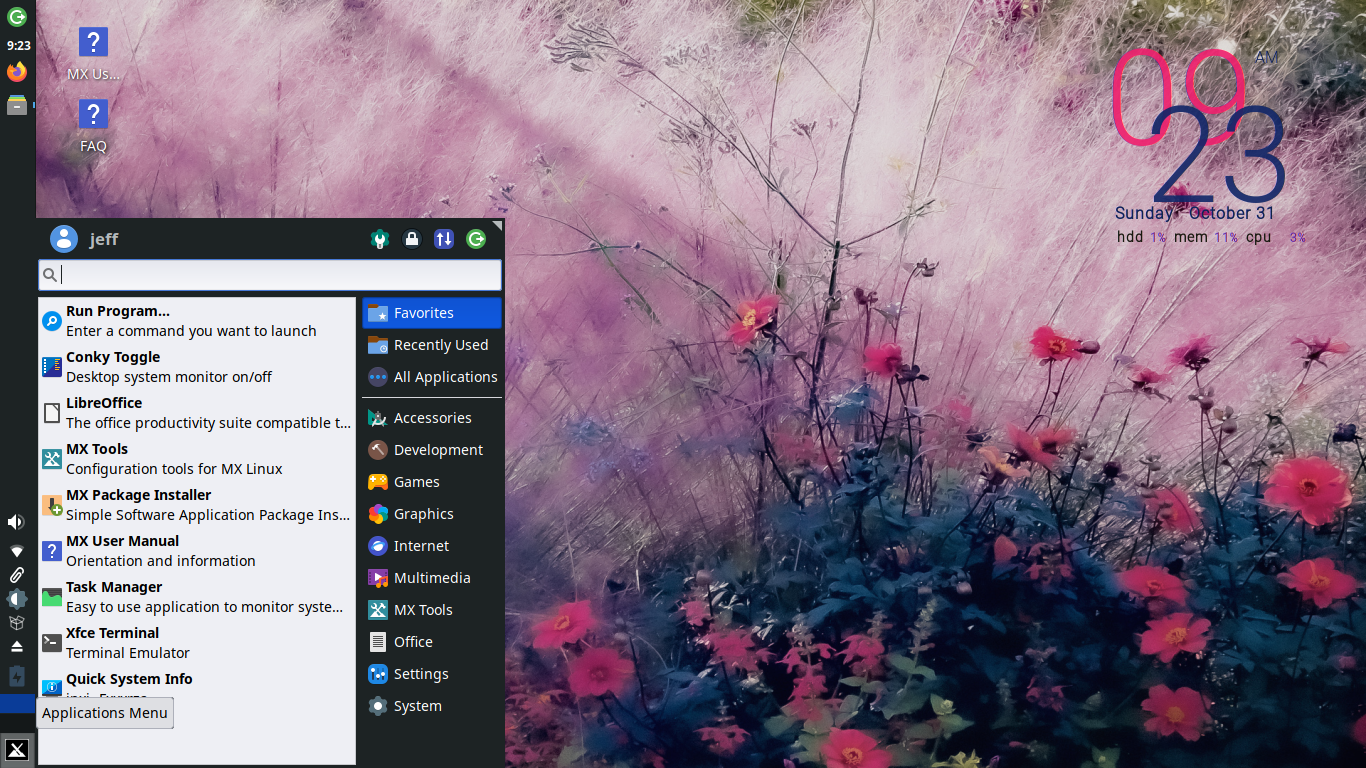Open the file manager drawer icon in panel
The width and height of the screenshot is (1366, 768).
(17, 105)
